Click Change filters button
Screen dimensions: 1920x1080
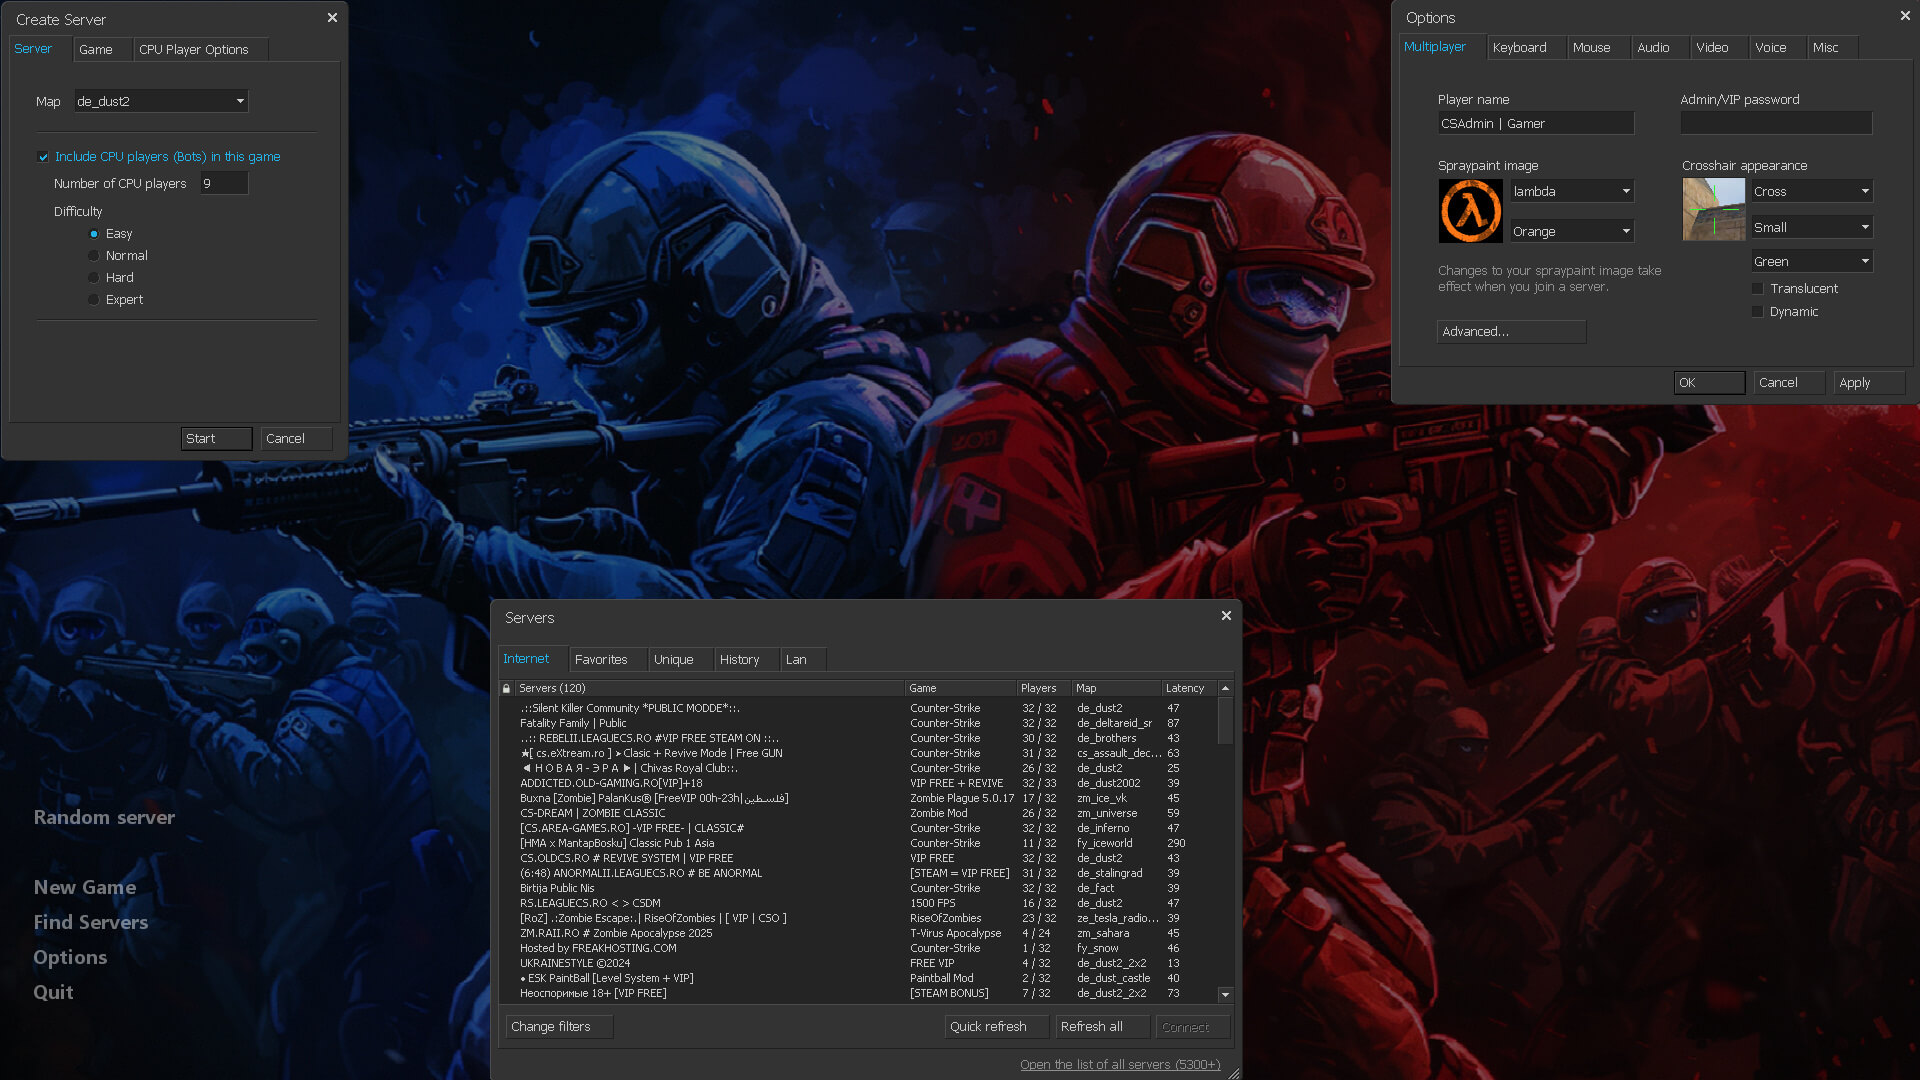pos(559,1027)
